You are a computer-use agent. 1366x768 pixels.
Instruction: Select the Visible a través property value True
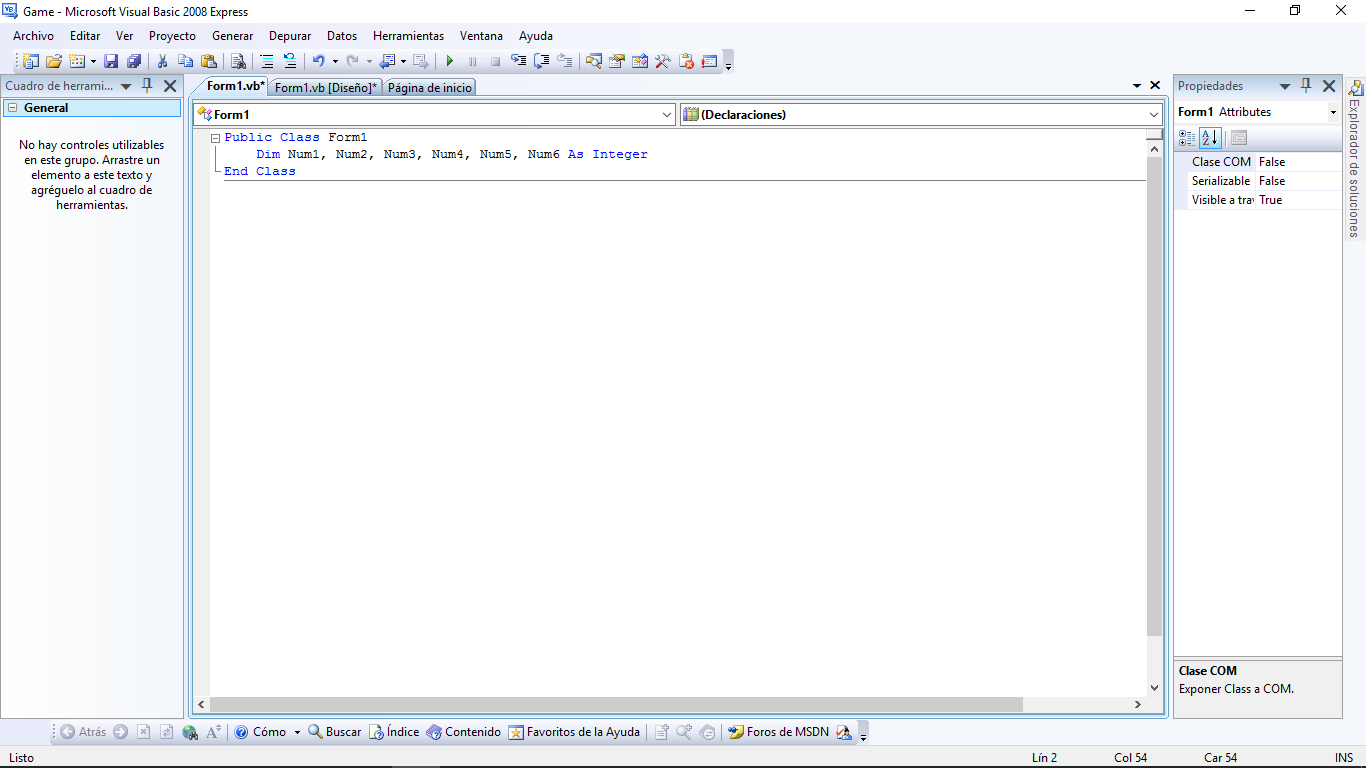click(1299, 200)
